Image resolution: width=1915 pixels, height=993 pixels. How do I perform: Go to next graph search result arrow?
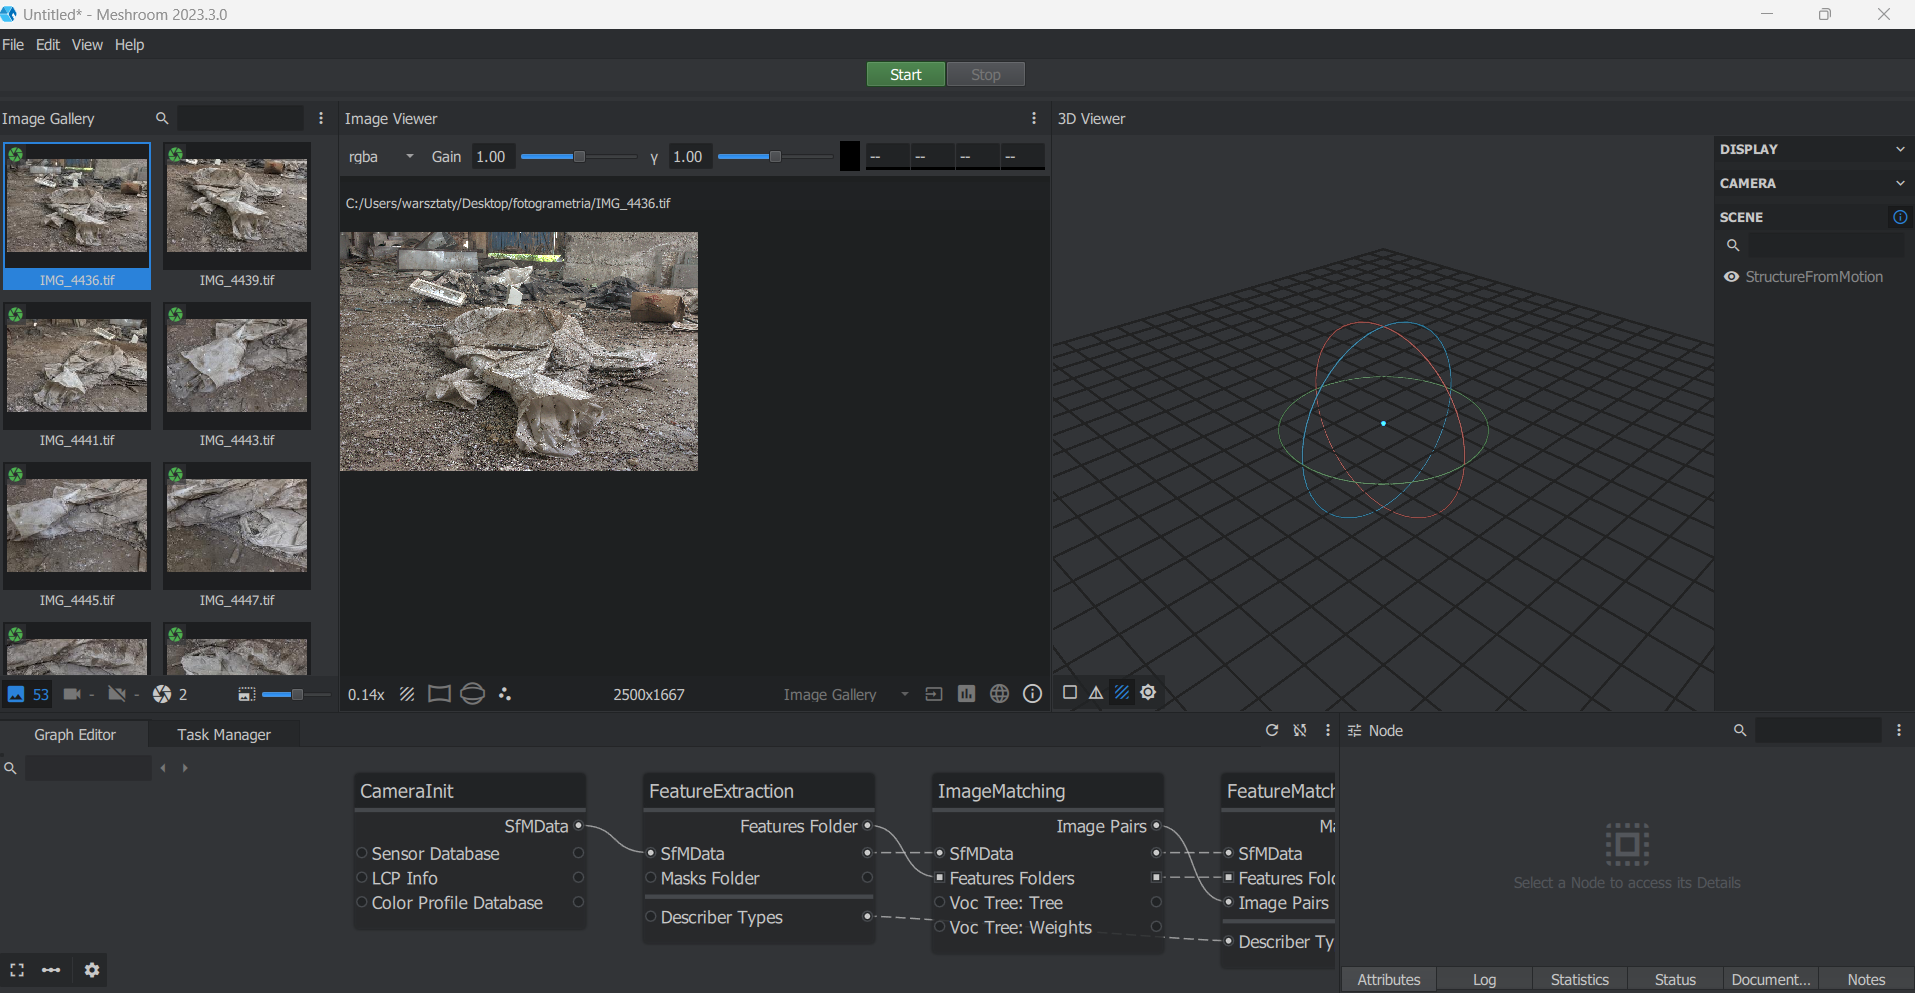coord(185,768)
